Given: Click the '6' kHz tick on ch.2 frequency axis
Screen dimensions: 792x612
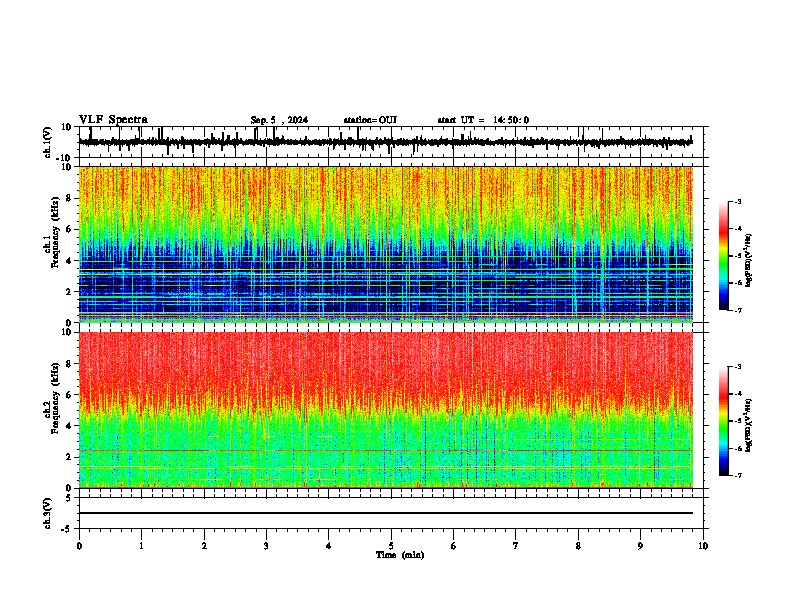Looking at the screenshot, I should (70, 395).
